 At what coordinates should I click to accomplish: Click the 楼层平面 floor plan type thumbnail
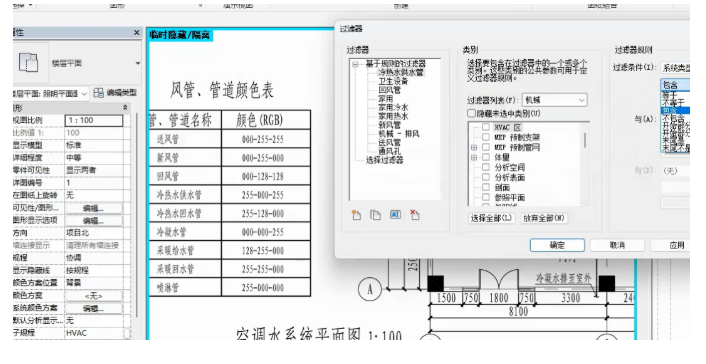28,63
